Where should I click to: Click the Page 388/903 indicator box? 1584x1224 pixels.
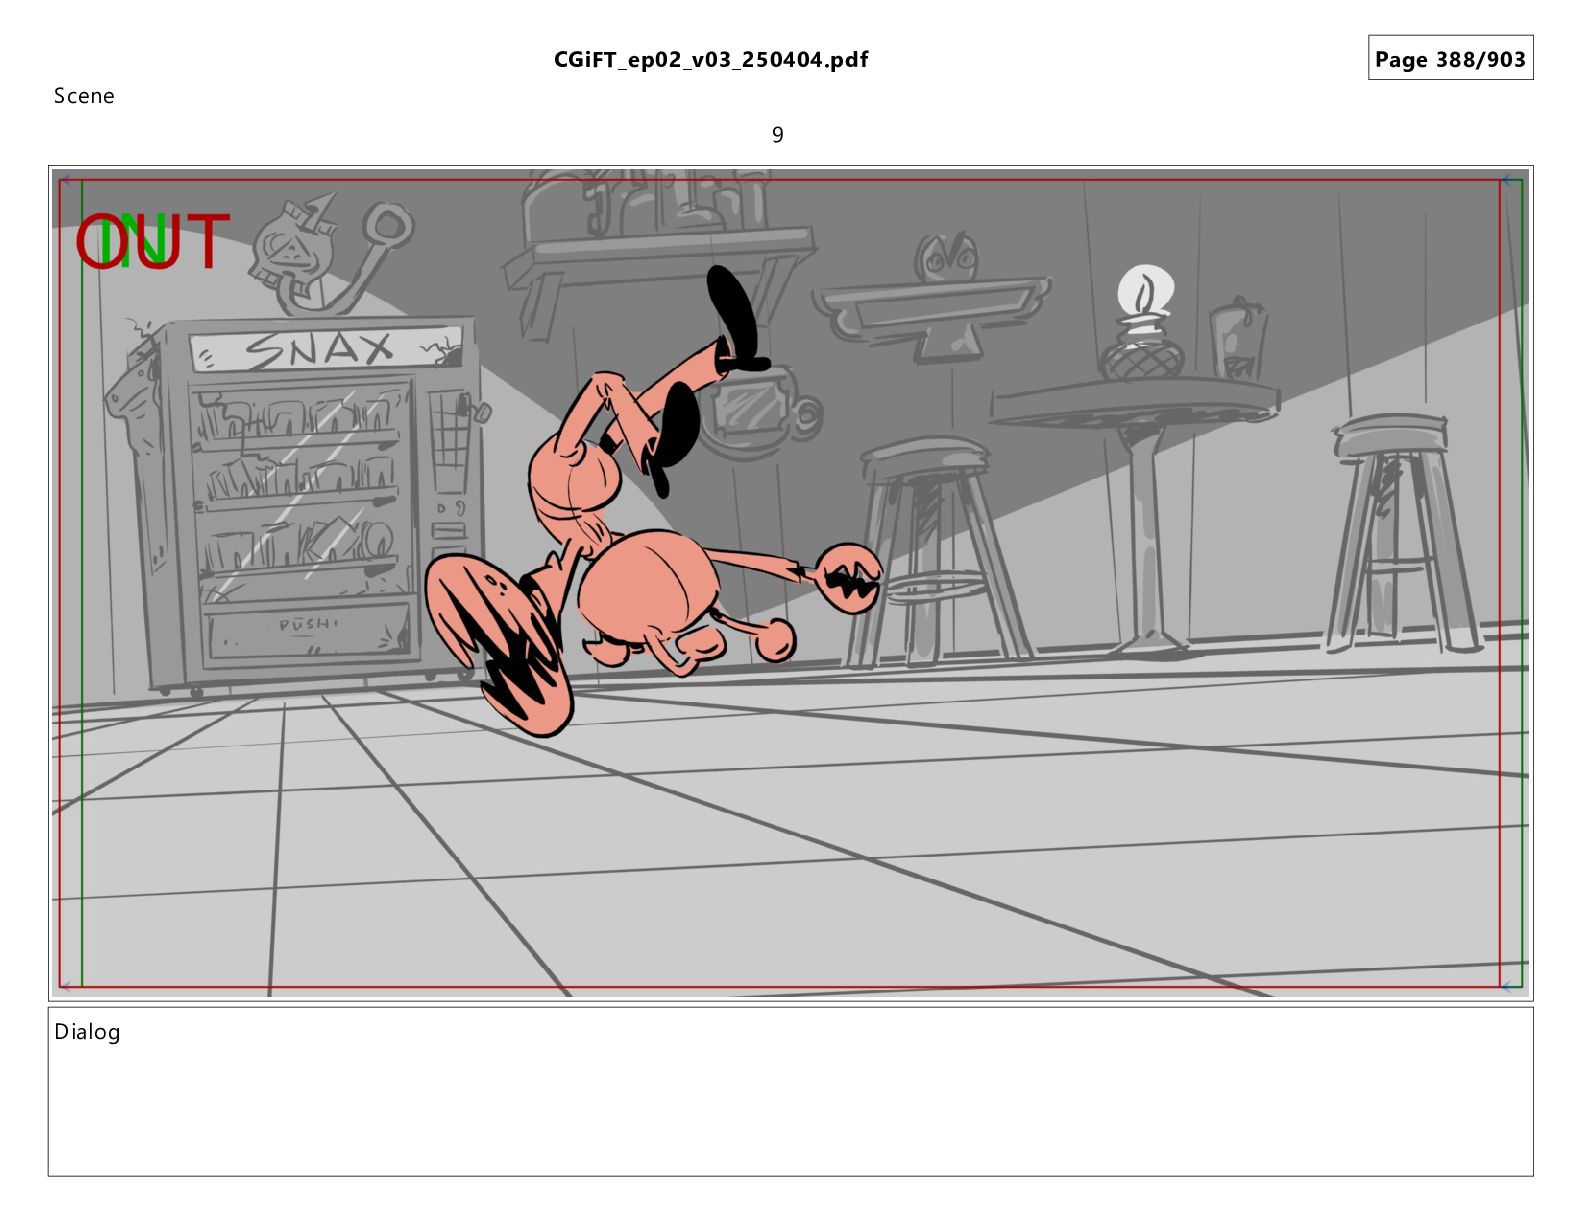pos(1450,58)
